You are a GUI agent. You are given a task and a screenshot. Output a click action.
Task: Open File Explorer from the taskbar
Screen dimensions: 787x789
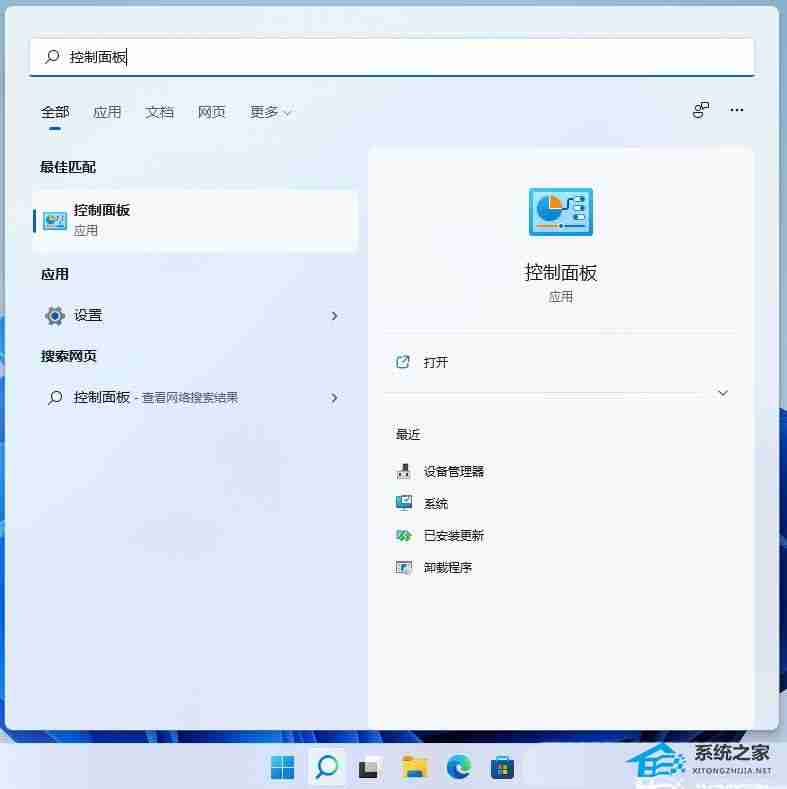(415, 767)
